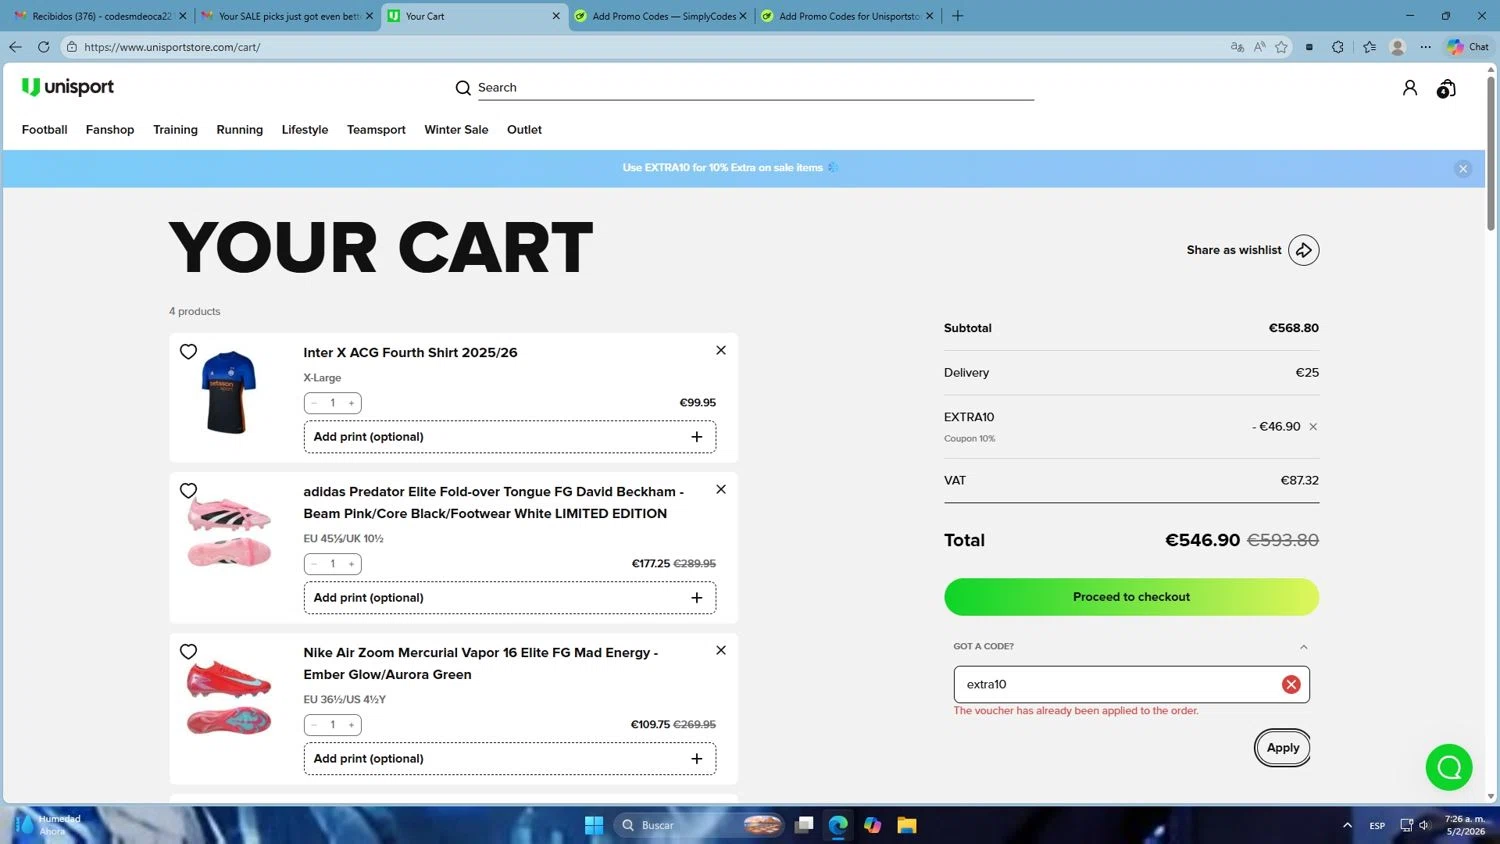Click the taskbar Buscar search box
Screen dimensions: 1500x844
pos(700,825)
